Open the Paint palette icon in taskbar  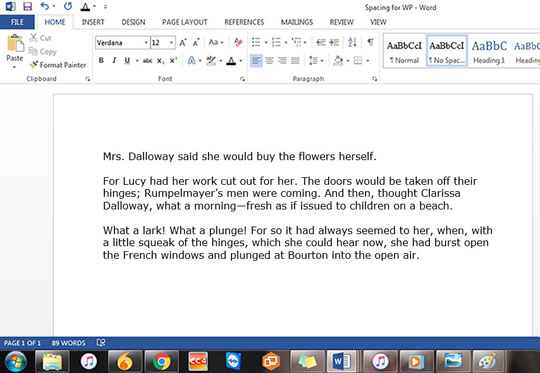tap(488, 362)
